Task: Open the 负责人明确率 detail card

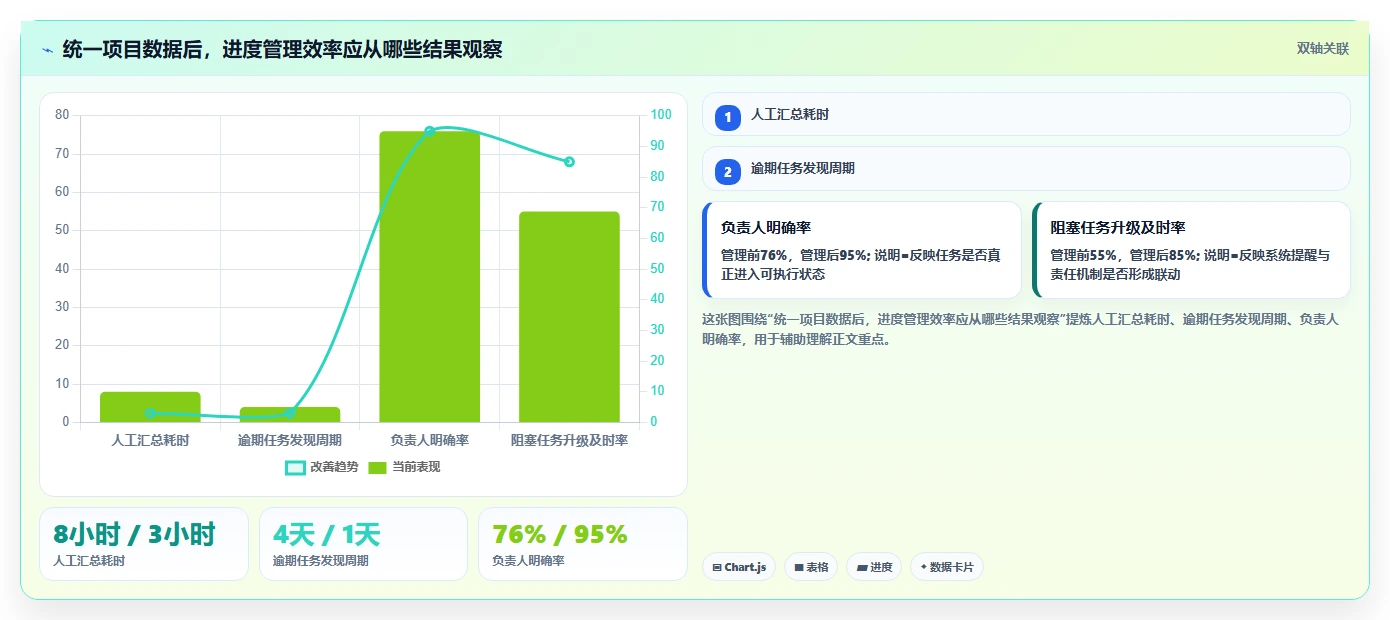Action: pos(862,250)
